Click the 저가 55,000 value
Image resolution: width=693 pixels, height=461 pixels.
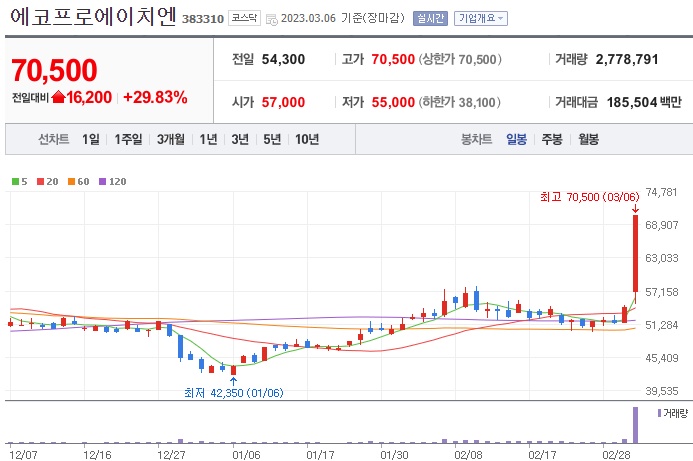point(393,102)
